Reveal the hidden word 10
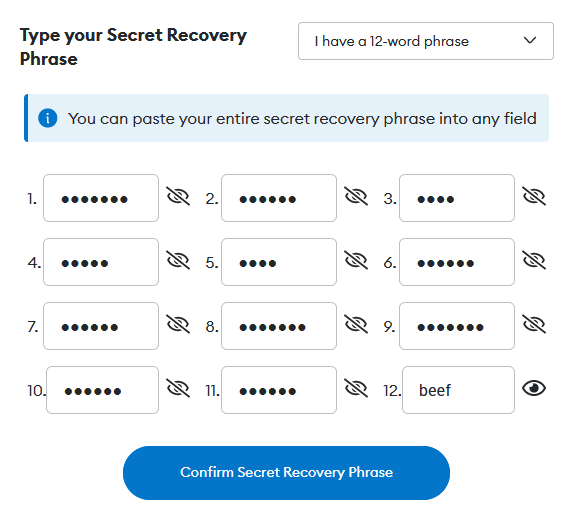Image resolution: width=580 pixels, height=526 pixels. point(178,388)
